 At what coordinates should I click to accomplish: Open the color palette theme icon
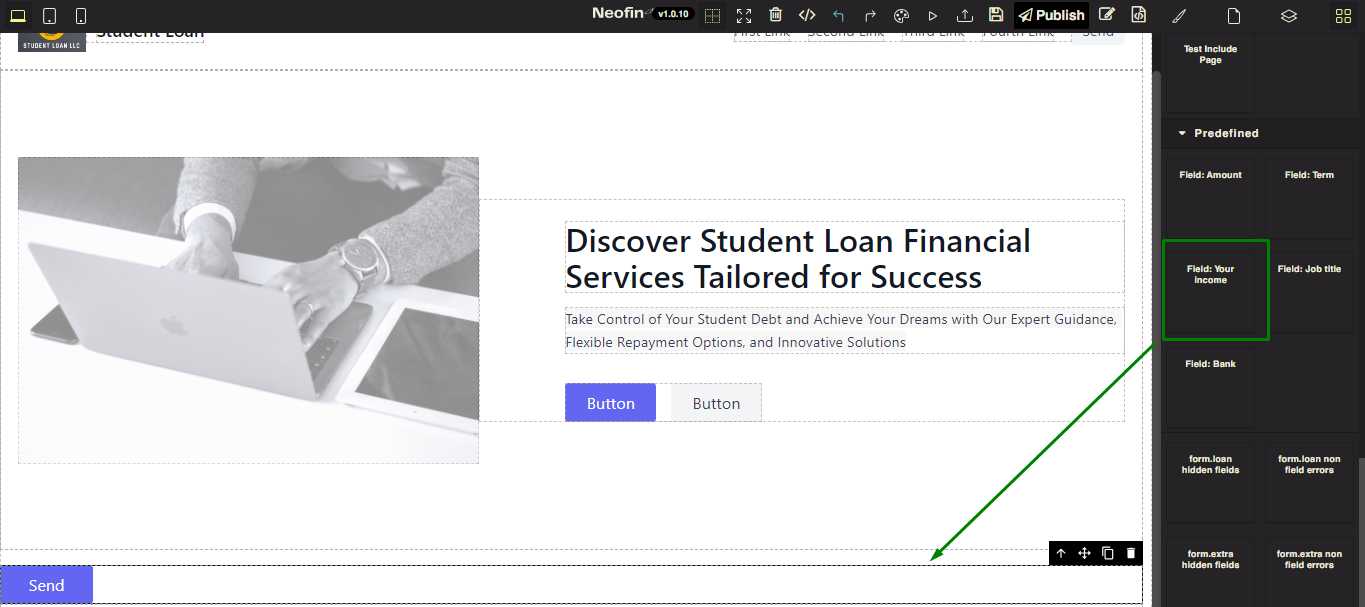901,16
